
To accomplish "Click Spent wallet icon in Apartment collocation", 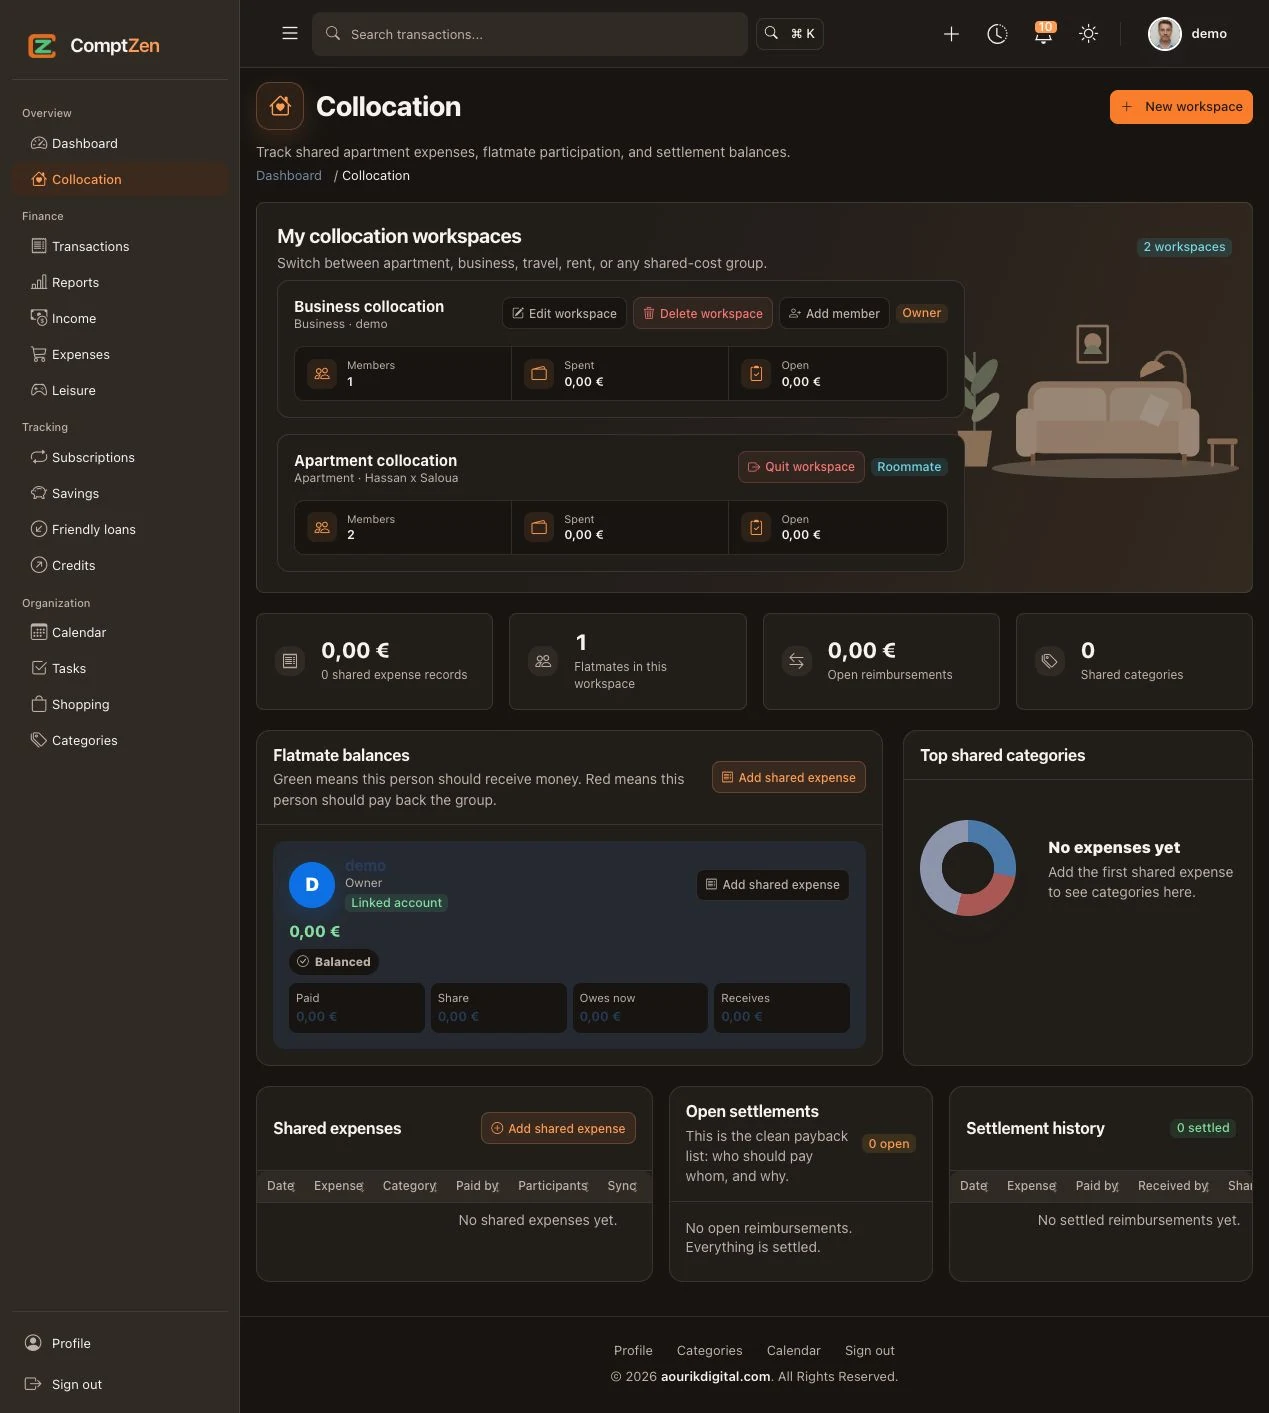I will [539, 527].
